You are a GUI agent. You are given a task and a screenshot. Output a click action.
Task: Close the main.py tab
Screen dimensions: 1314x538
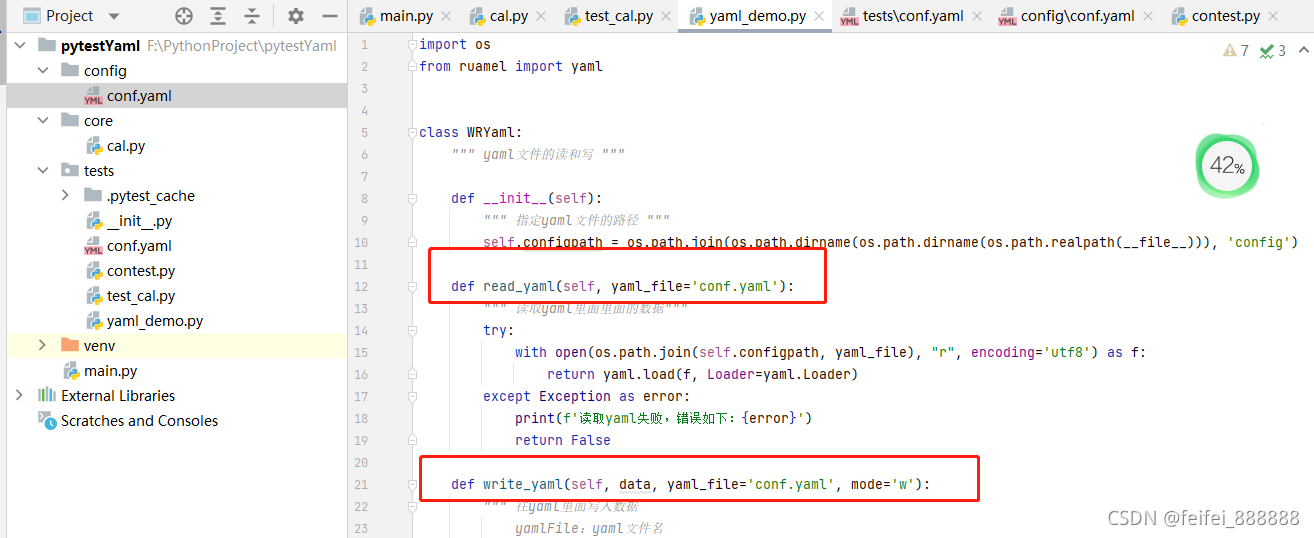(446, 17)
